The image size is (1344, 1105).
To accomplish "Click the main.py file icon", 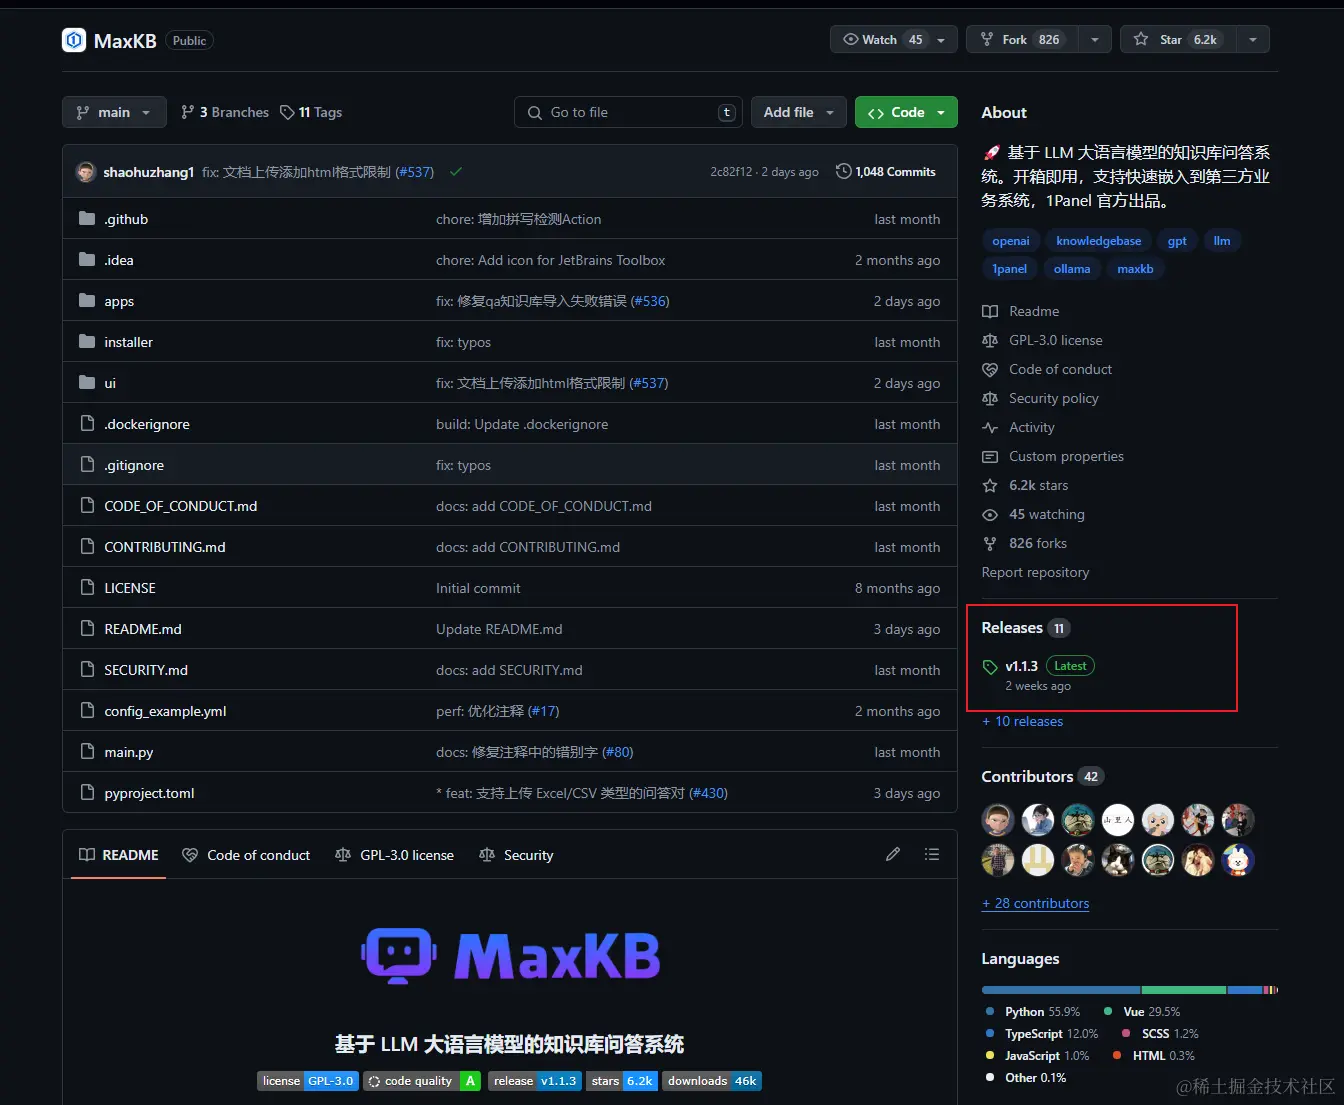I will (x=87, y=752).
